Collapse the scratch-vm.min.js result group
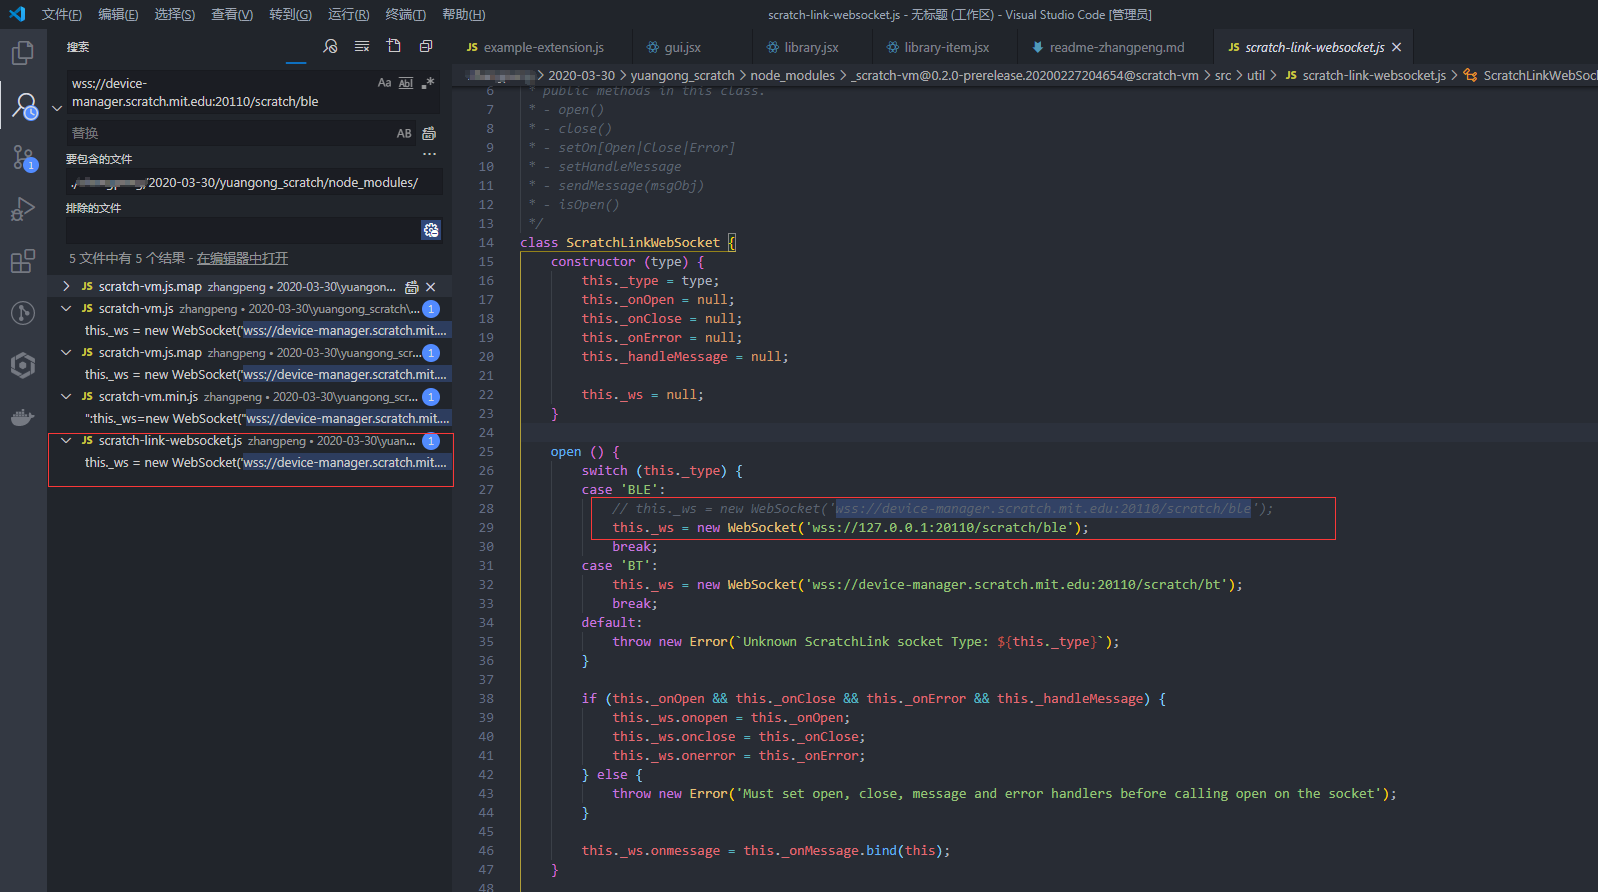The image size is (1598, 892). pyautogui.click(x=66, y=397)
